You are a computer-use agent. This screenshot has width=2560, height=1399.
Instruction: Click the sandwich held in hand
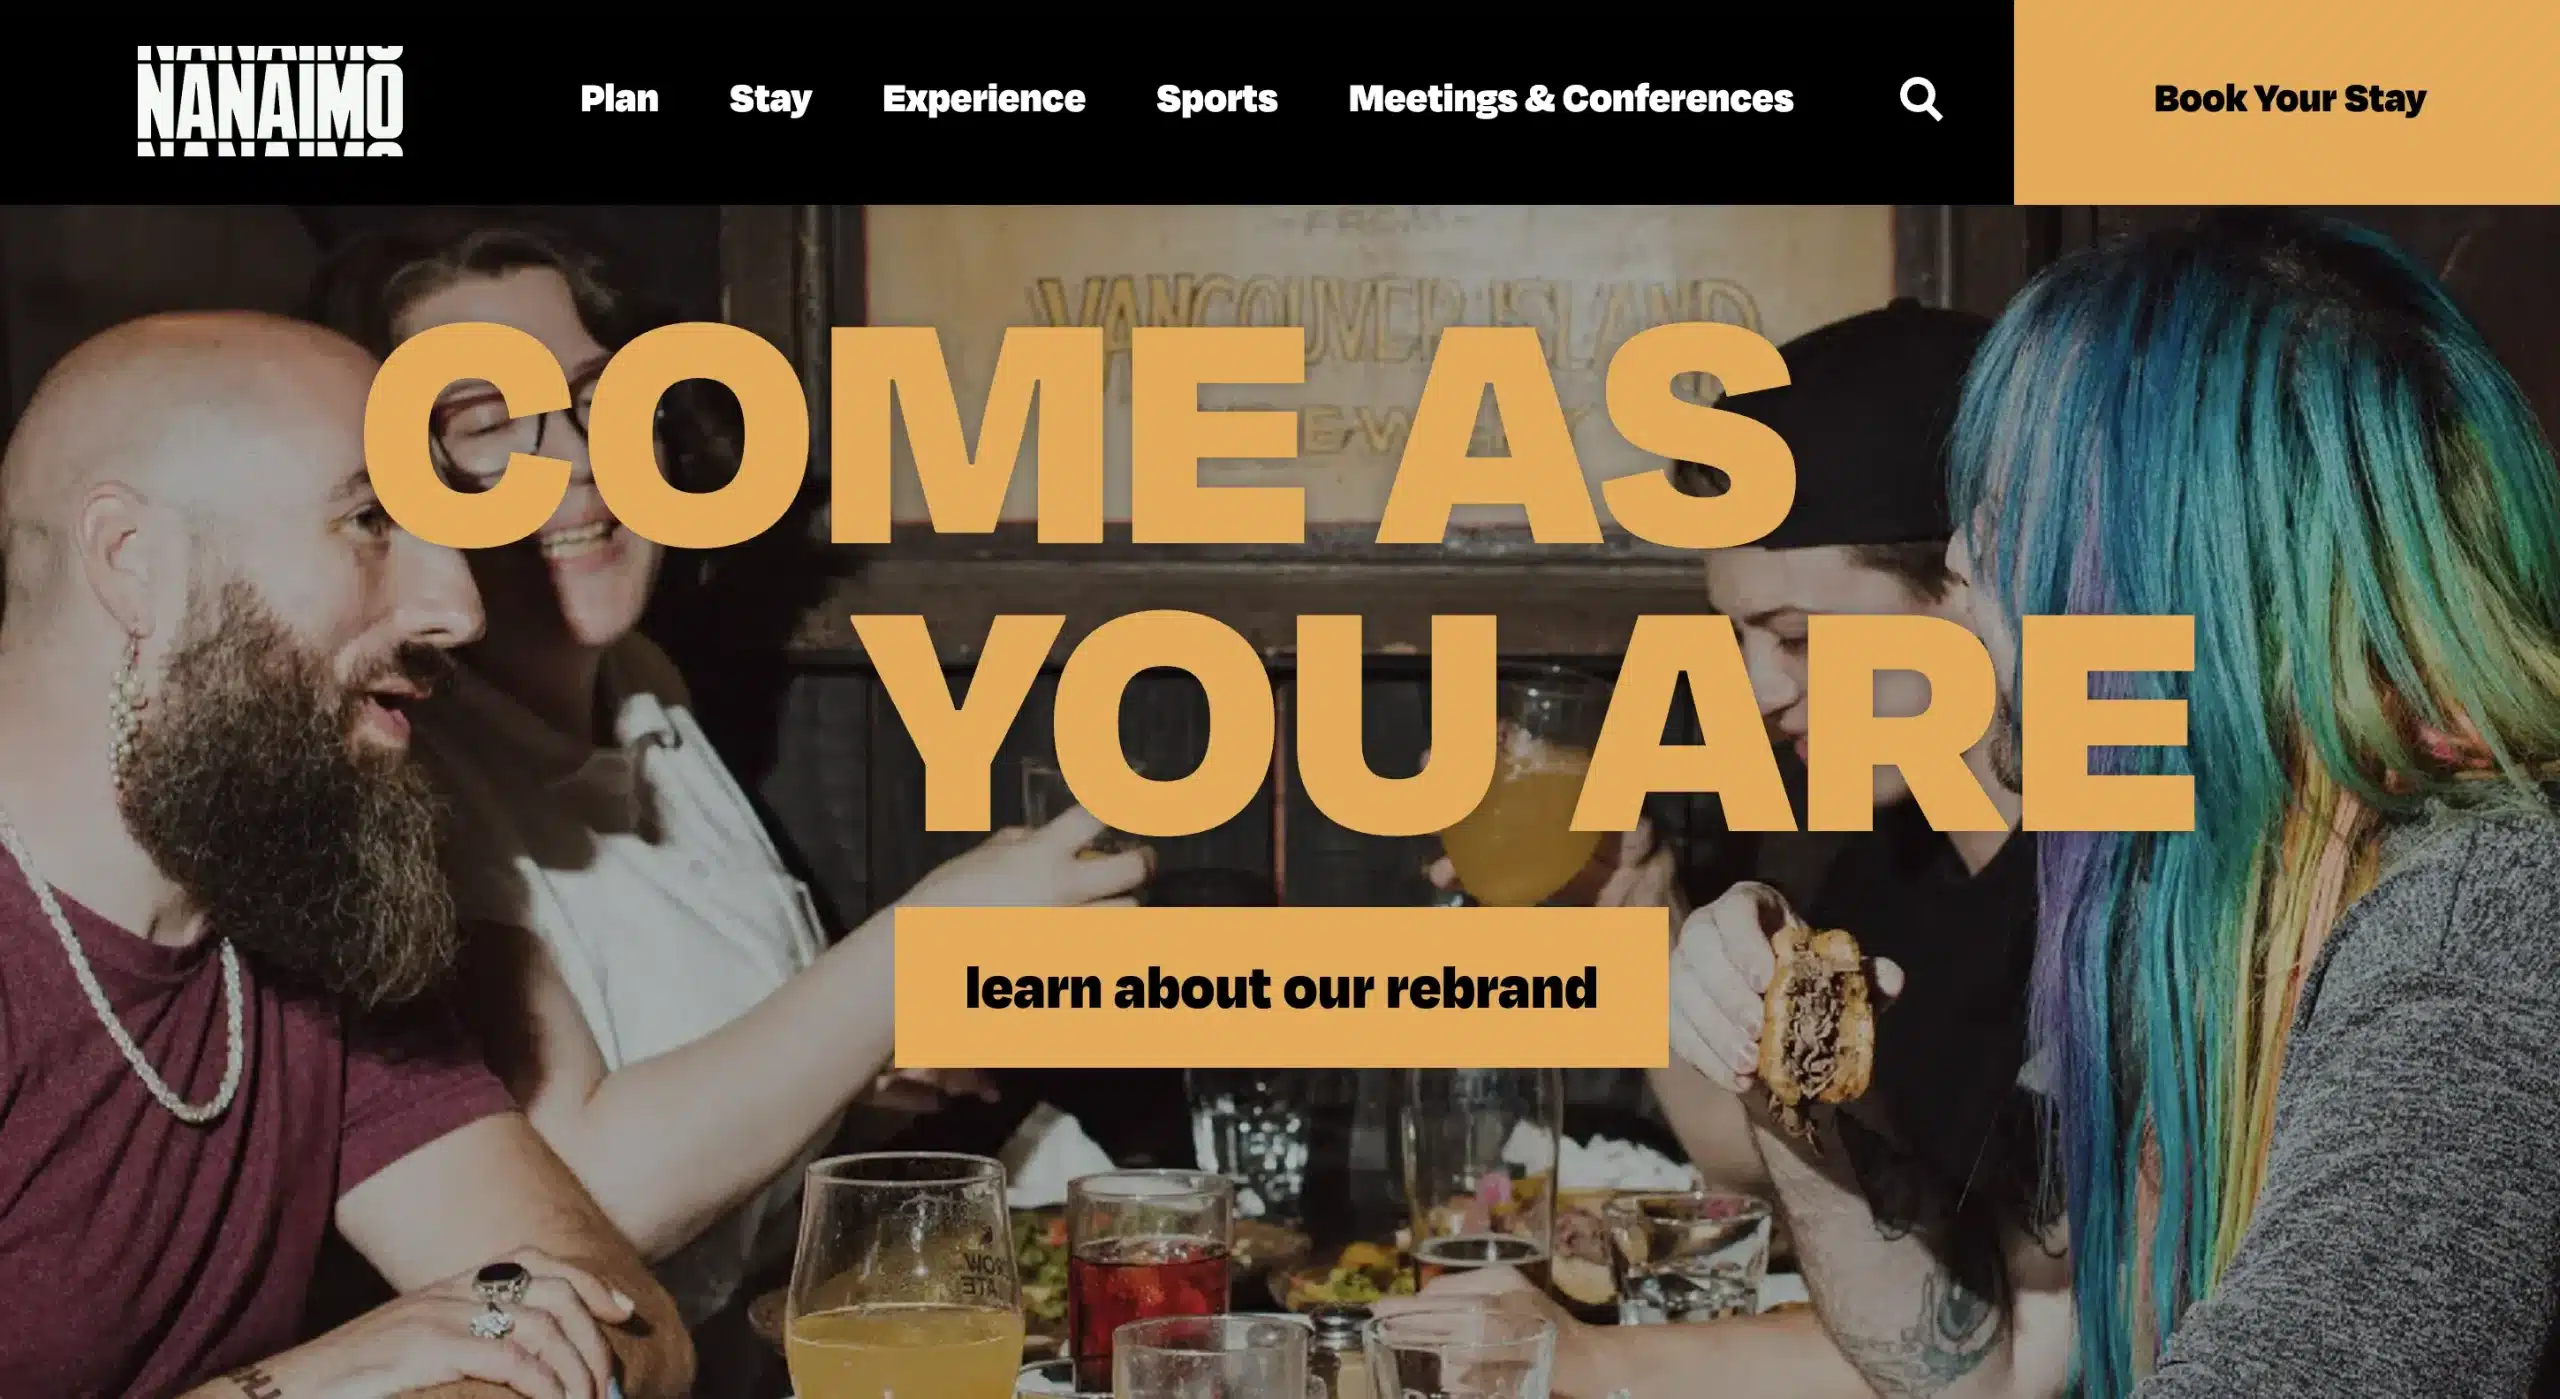pyautogui.click(x=1808, y=1018)
